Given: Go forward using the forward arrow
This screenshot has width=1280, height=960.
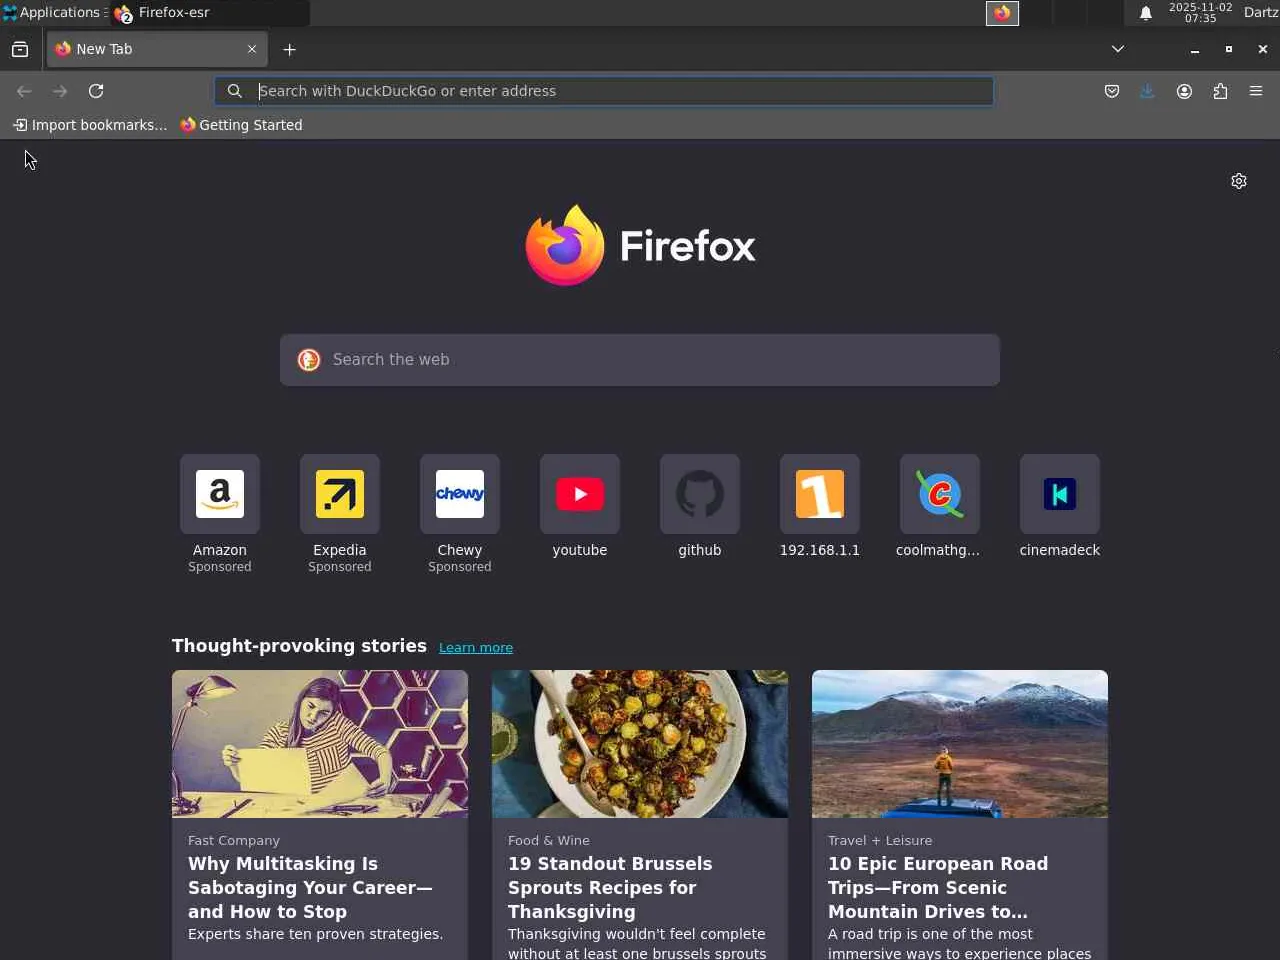Looking at the screenshot, I should [60, 91].
